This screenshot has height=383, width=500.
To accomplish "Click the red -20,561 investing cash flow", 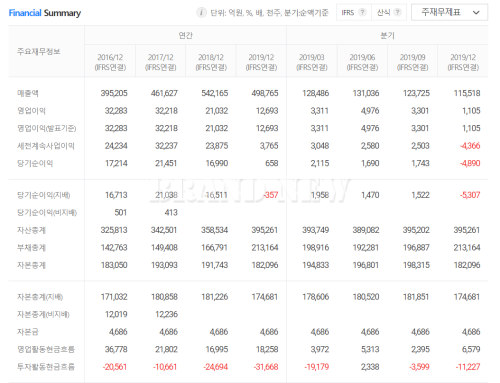I will pyautogui.click(x=115, y=367).
